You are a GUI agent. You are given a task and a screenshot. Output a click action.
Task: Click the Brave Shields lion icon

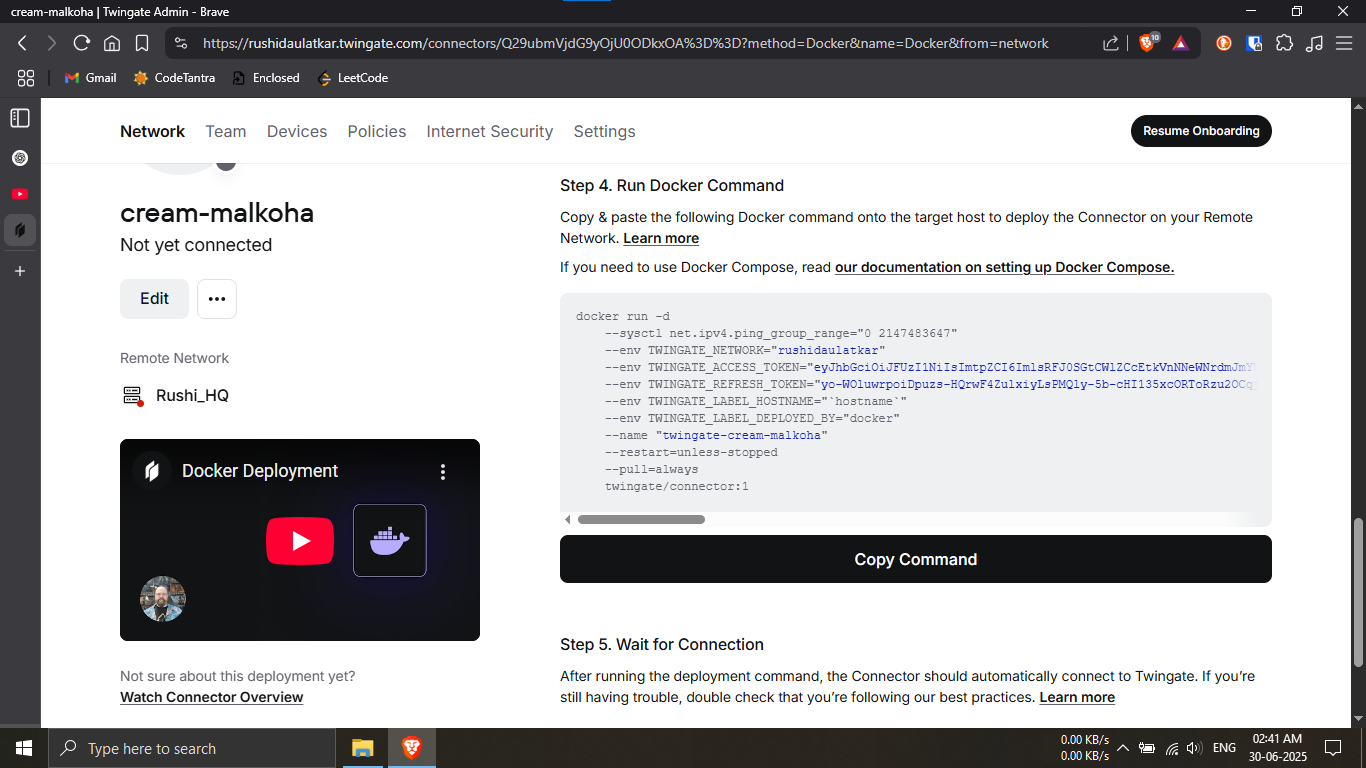(1148, 43)
